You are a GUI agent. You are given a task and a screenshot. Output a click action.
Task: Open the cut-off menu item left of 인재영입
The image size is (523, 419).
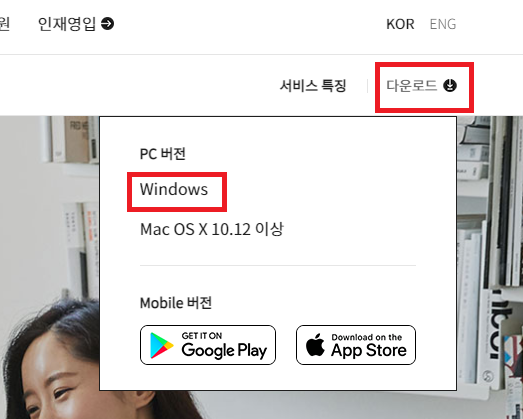tap(4, 24)
